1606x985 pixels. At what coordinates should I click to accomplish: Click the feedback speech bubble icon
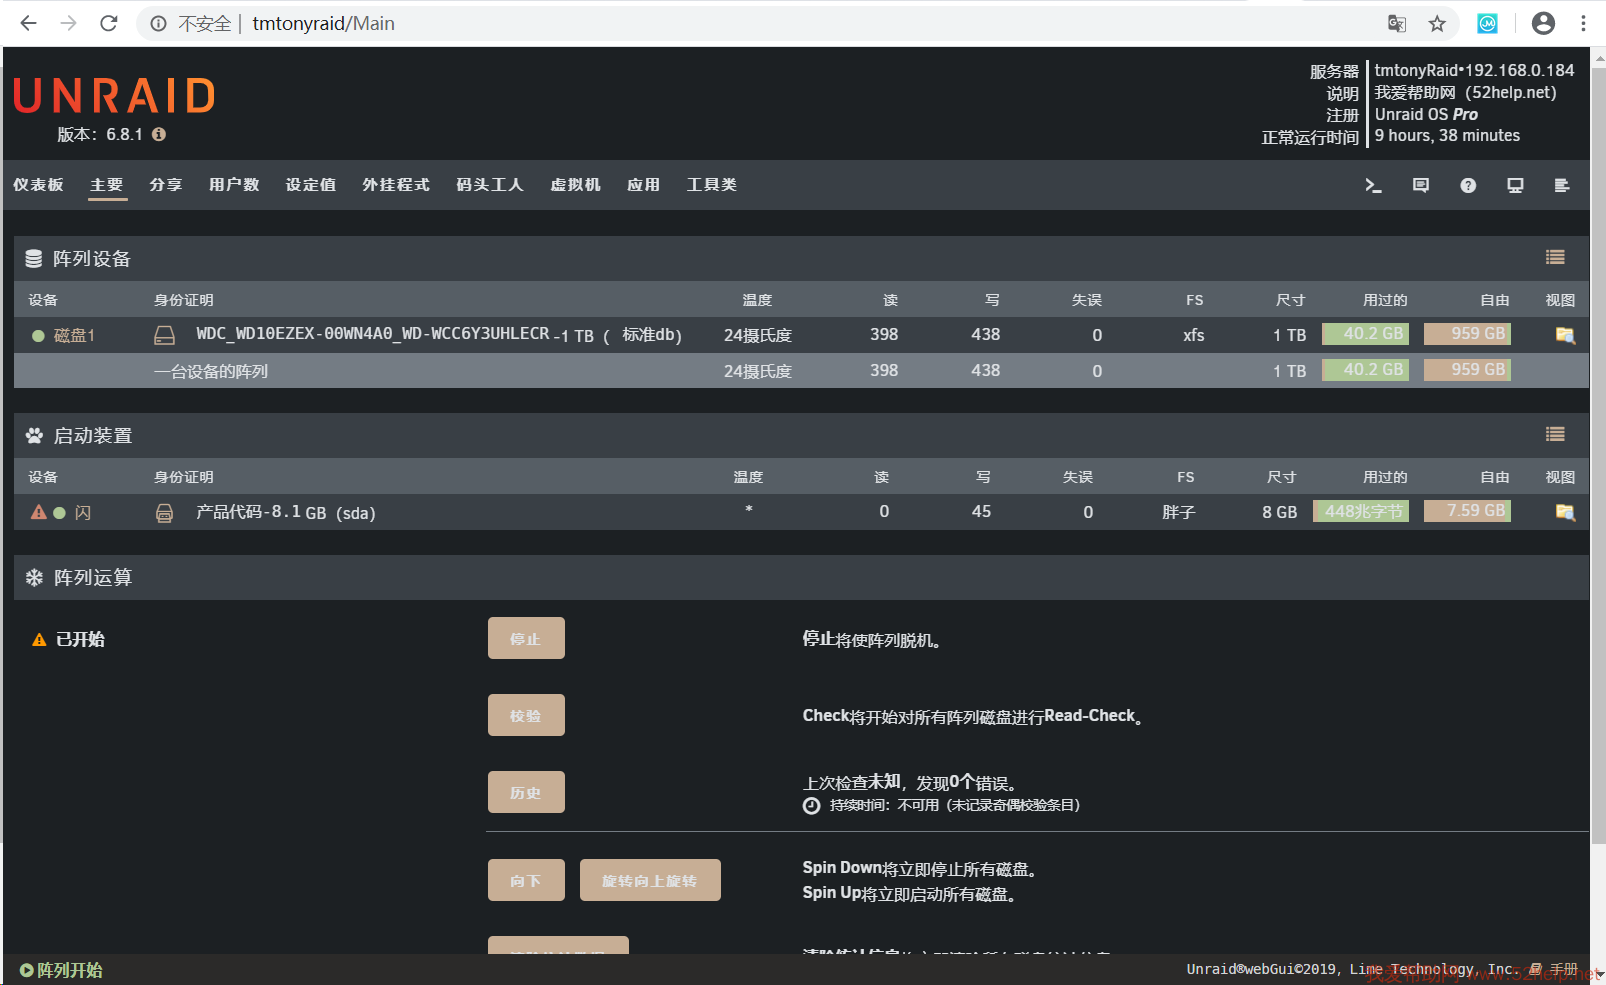[x=1420, y=185]
